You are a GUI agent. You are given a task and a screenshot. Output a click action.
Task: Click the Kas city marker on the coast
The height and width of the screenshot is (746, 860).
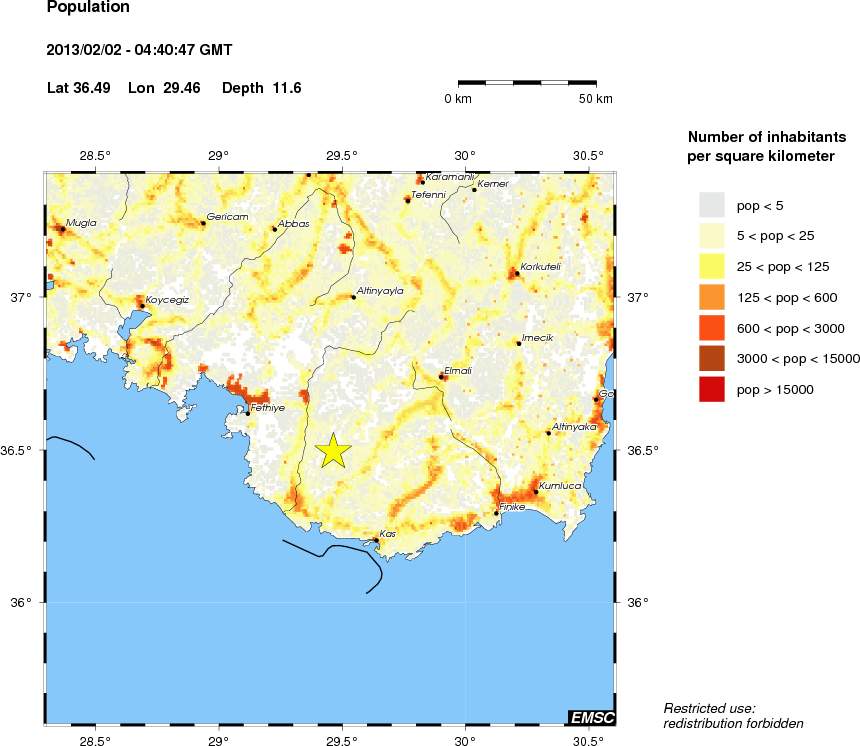376,540
